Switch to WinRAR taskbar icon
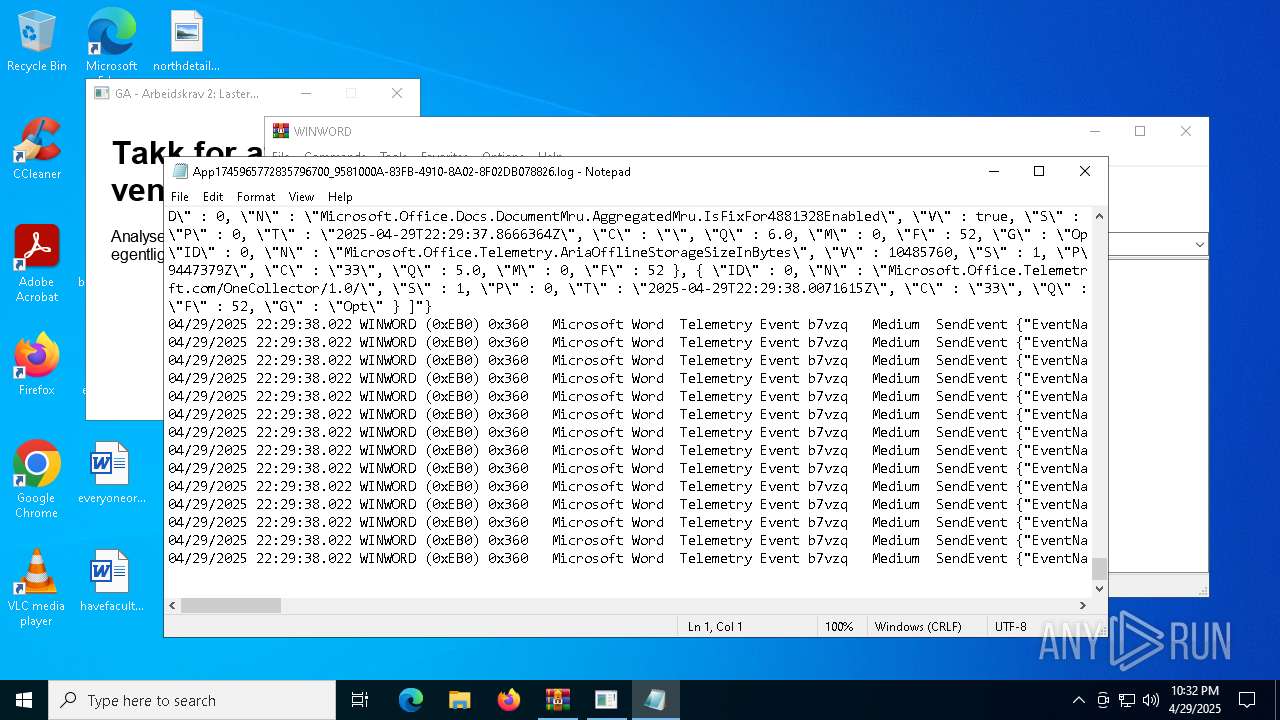1280x720 pixels. click(x=557, y=700)
